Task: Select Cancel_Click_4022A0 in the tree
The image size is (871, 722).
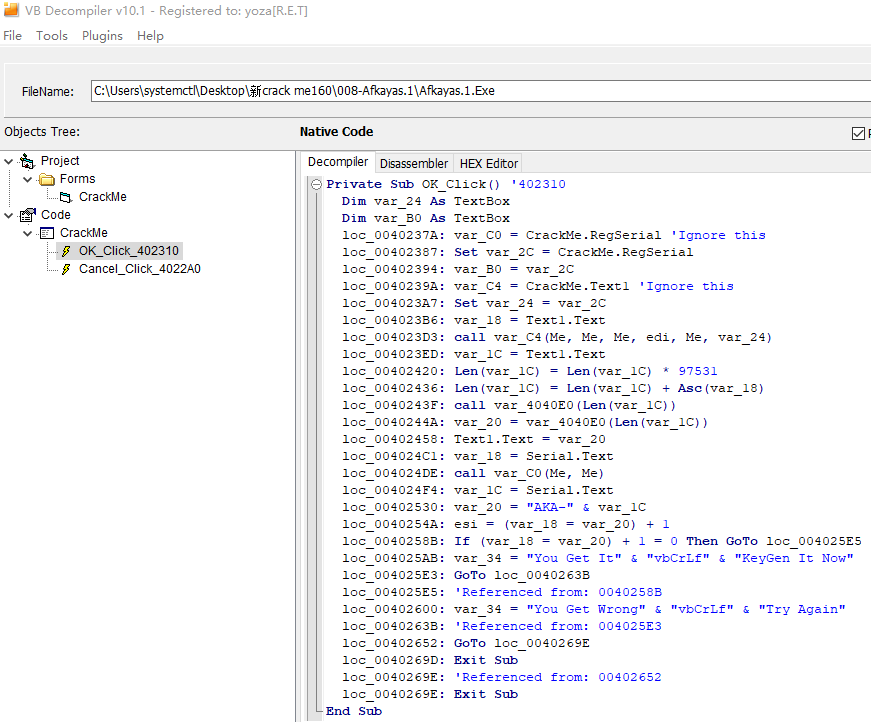Action: click(139, 269)
